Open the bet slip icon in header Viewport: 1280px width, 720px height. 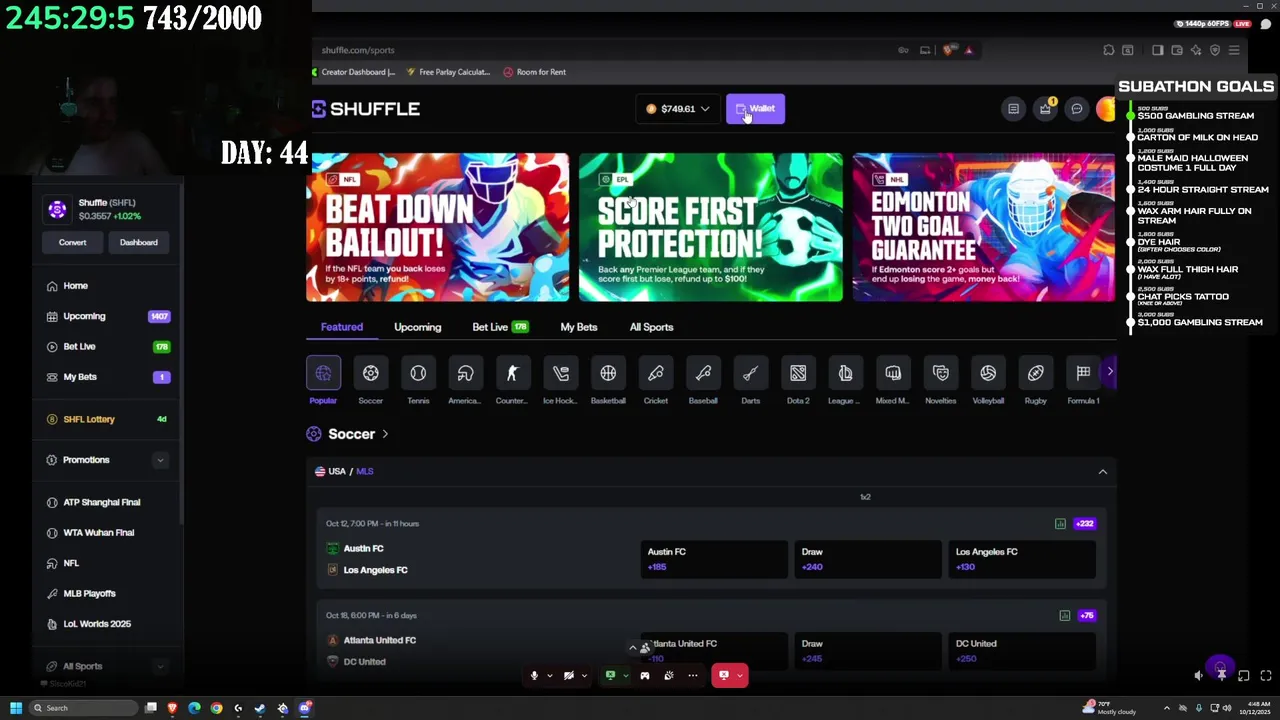1013,109
